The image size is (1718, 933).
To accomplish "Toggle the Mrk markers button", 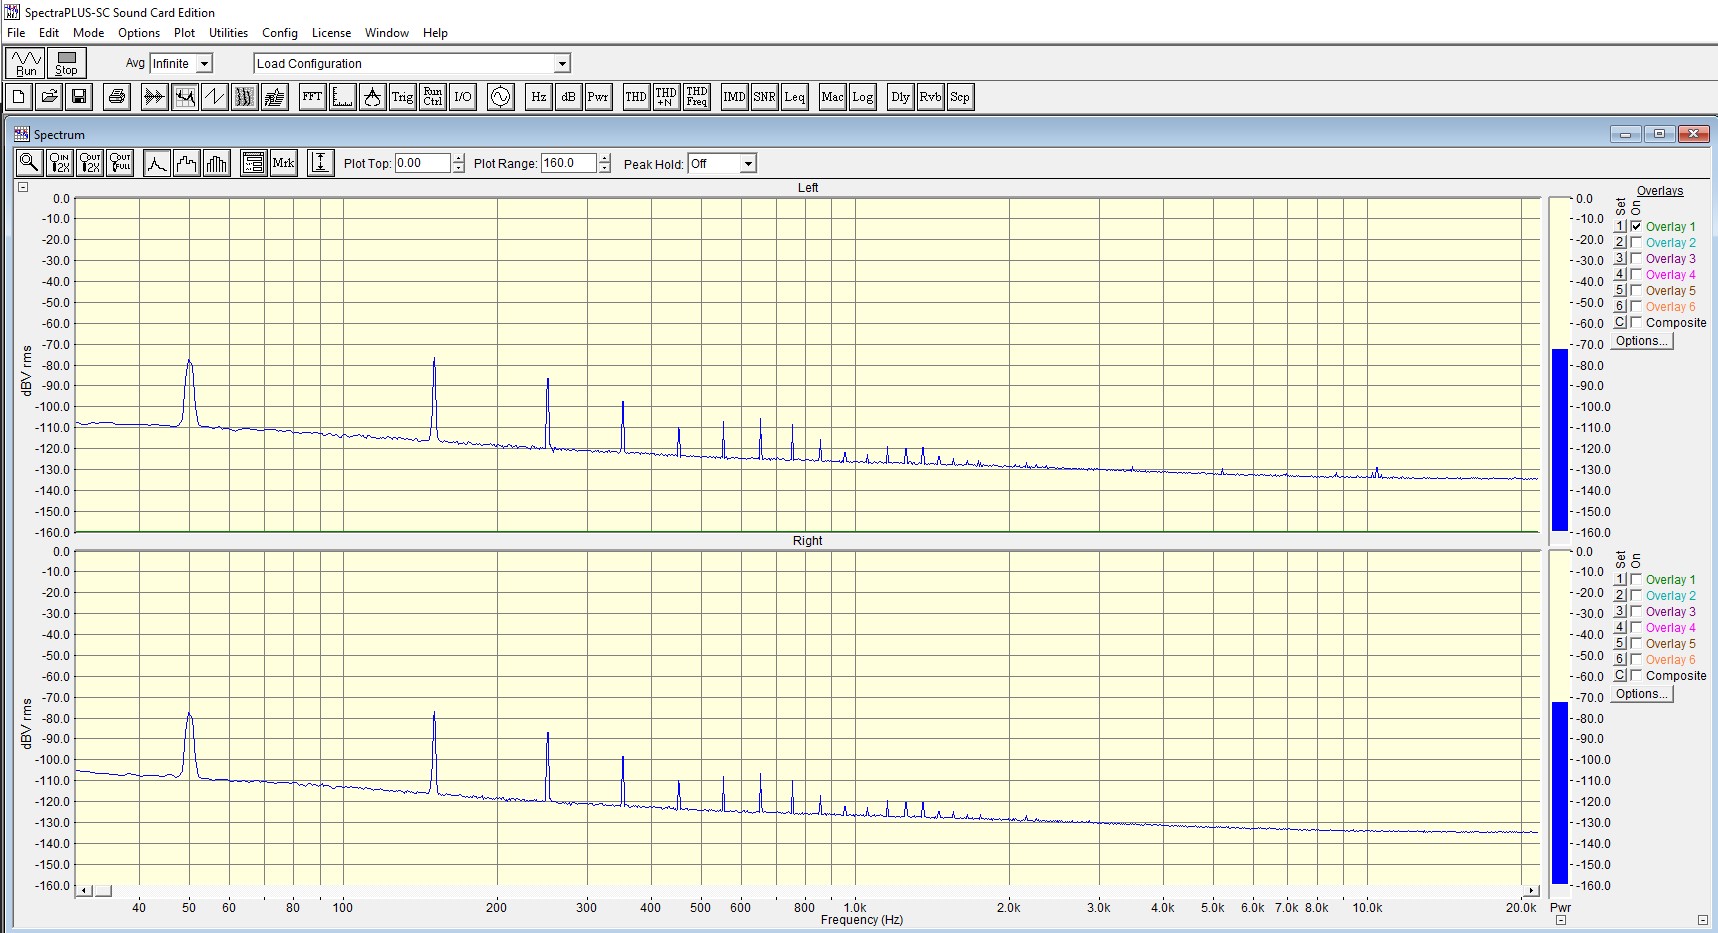I will [x=284, y=163].
